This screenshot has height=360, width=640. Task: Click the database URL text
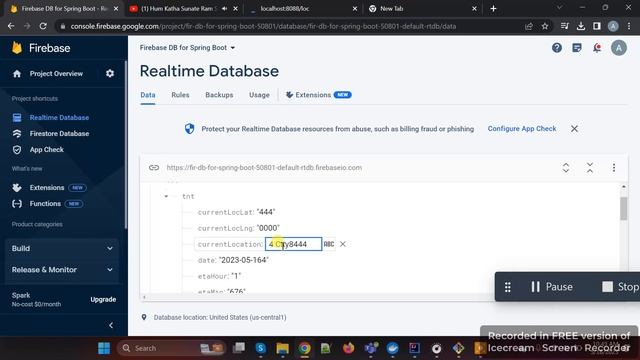(x=264, y=167)
